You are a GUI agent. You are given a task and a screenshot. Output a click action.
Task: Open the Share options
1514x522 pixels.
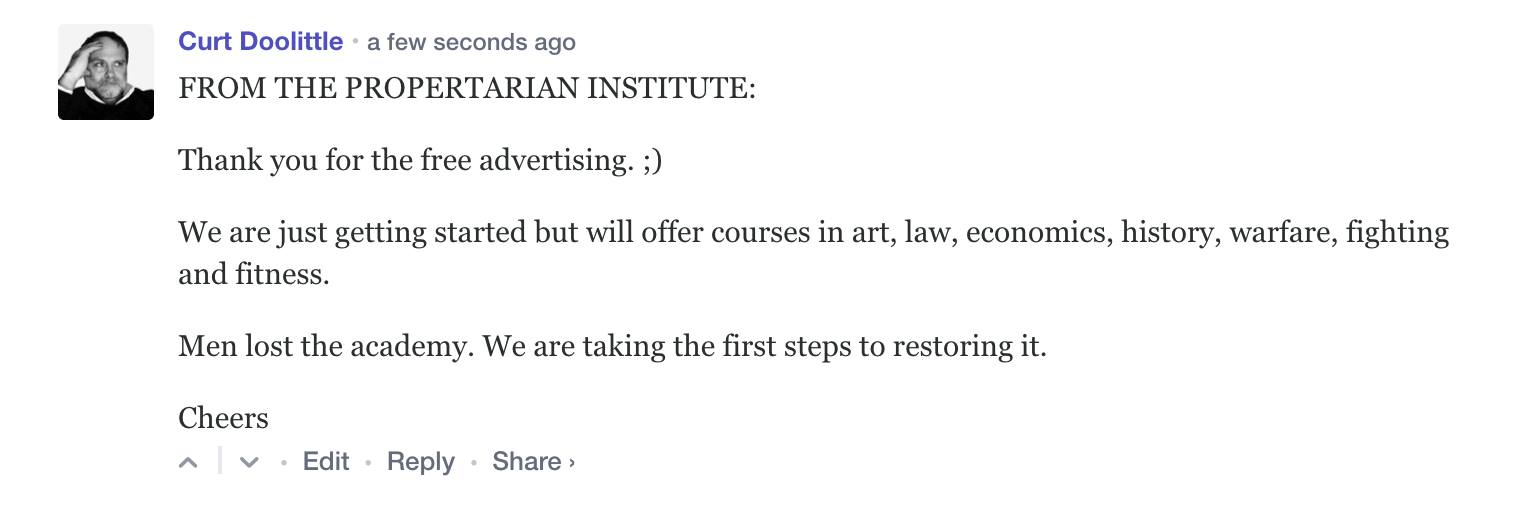(526, 461)
